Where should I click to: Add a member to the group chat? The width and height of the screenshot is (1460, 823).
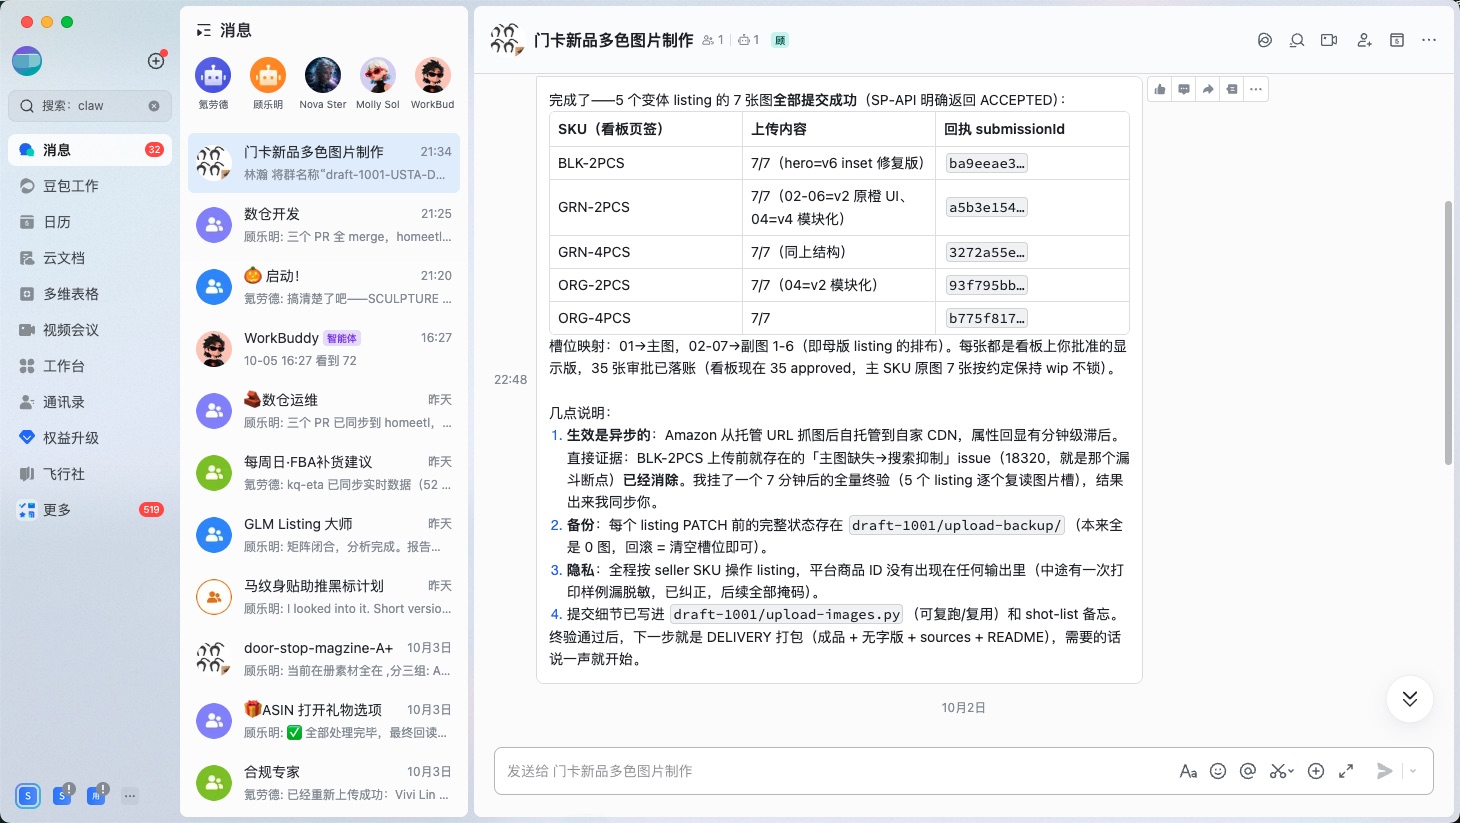click(x=1364, y=40)
